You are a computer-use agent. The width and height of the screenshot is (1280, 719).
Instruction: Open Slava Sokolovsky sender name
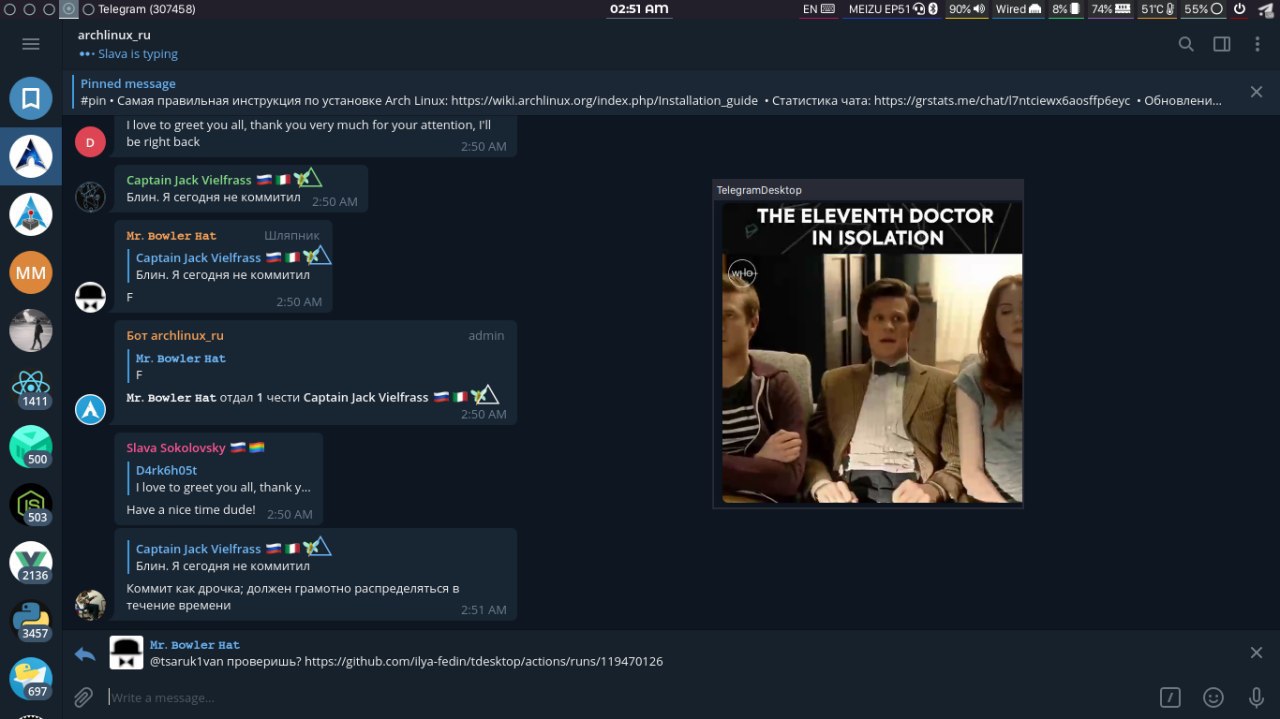coord(176,448)
